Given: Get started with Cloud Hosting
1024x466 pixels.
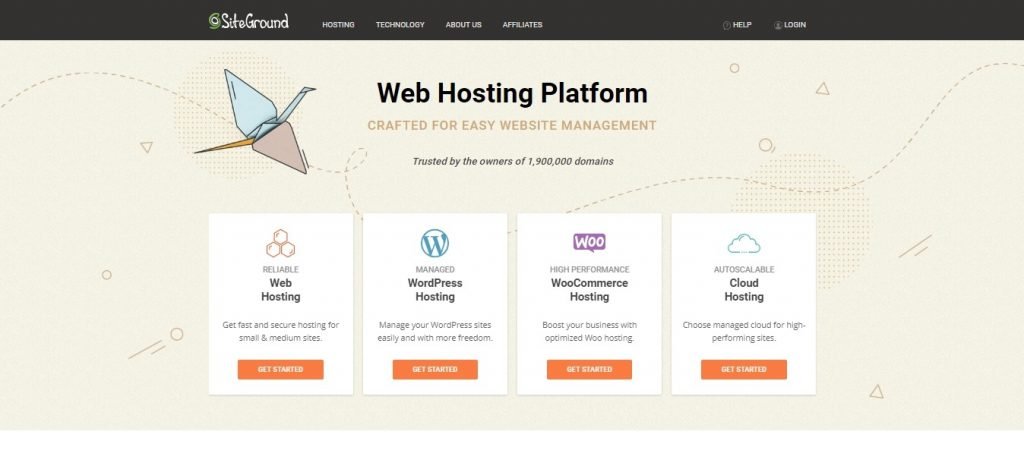Looking at the screenshot, I should pyautogui.click(x=744, y=369).
